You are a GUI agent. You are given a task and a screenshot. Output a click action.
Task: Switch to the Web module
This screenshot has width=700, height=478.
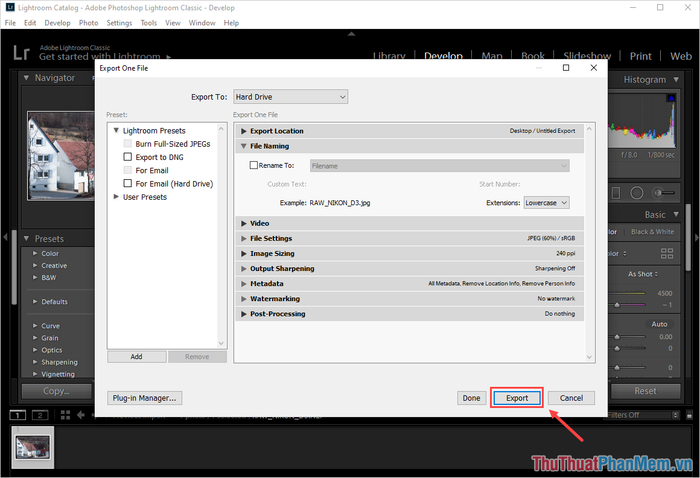point(681,56)
